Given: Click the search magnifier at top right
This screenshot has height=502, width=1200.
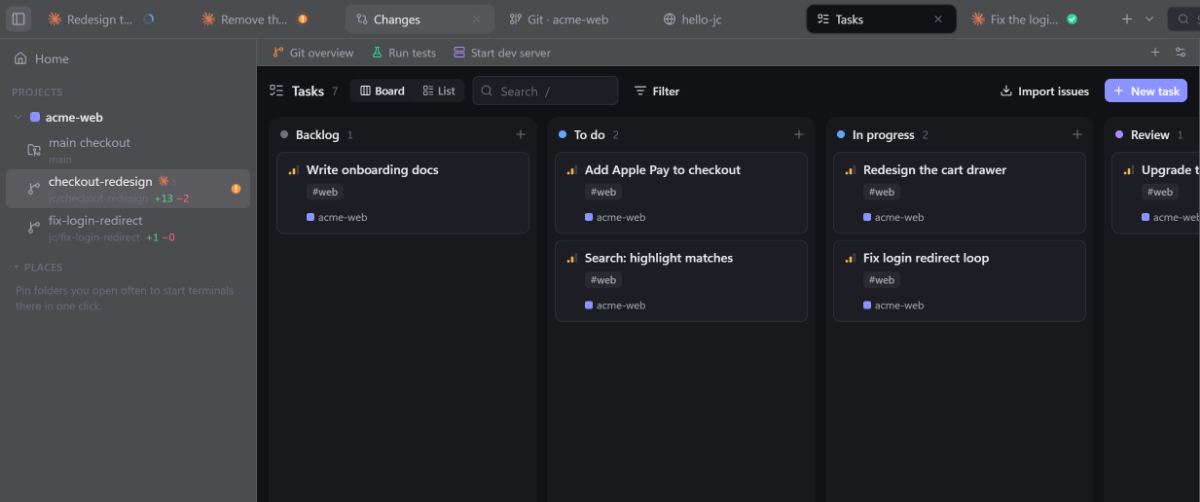Looking at the screenshot, I should (1184, 19).
